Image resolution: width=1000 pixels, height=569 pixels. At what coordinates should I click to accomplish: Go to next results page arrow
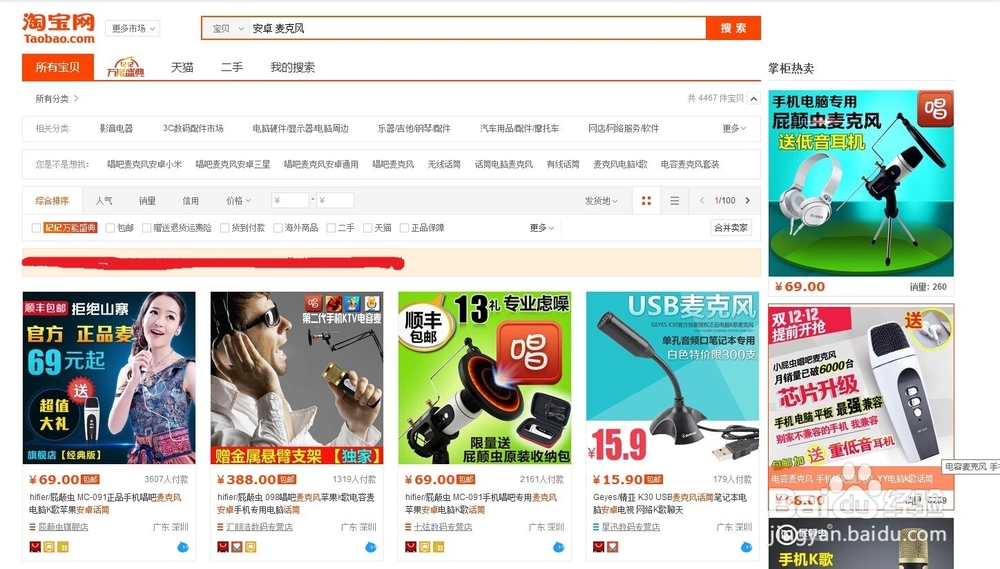748,200
